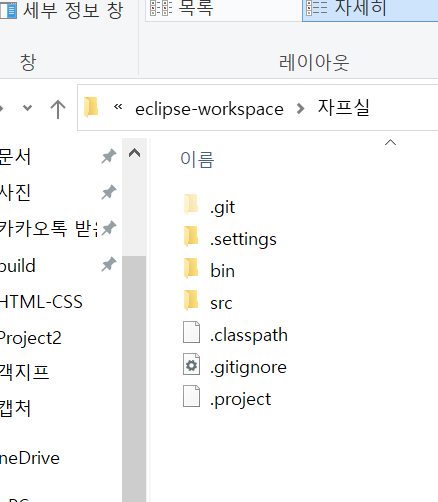The height and width of the screenshot is (502, 438).
Task: Go up one folder level
Action: [58, 109]
